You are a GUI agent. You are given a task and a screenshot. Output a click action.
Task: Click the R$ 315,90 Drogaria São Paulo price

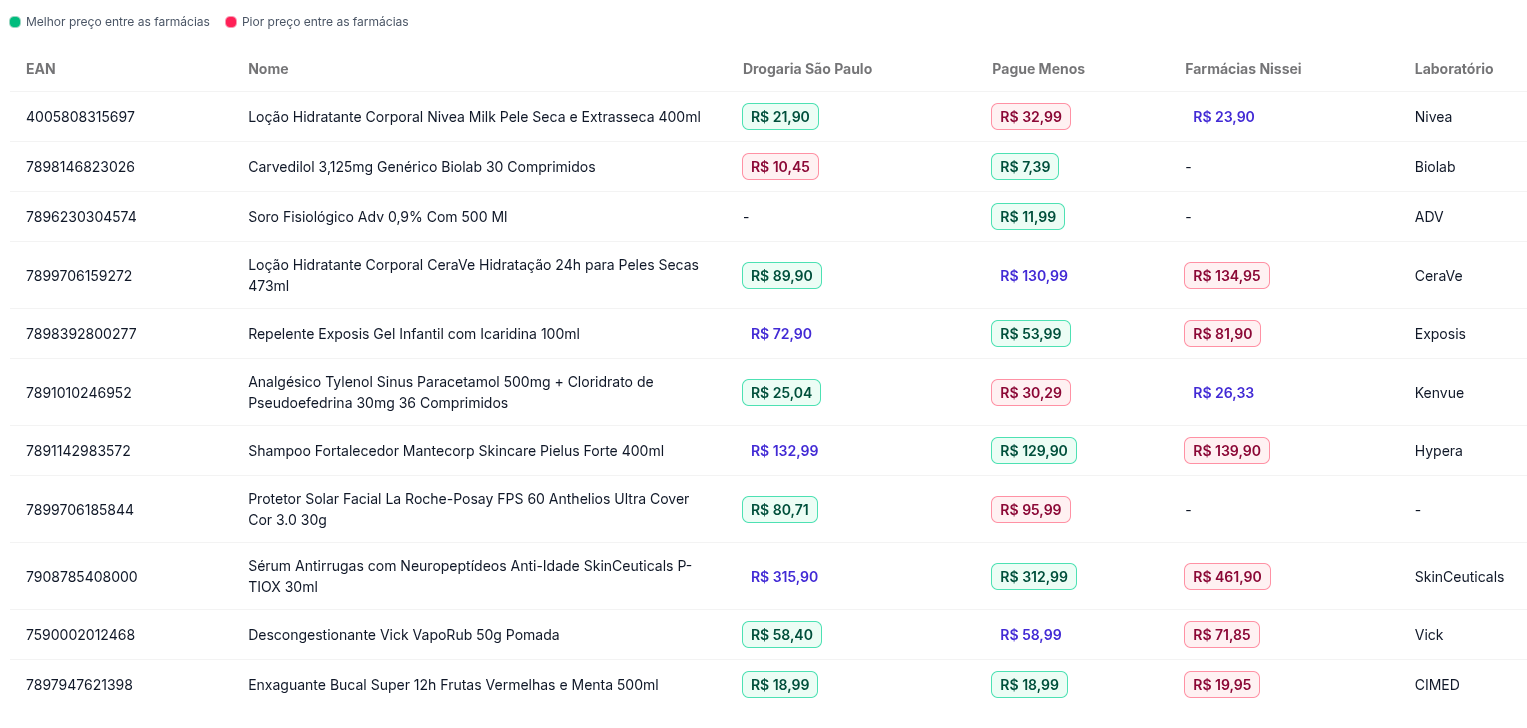pos(785,577)
